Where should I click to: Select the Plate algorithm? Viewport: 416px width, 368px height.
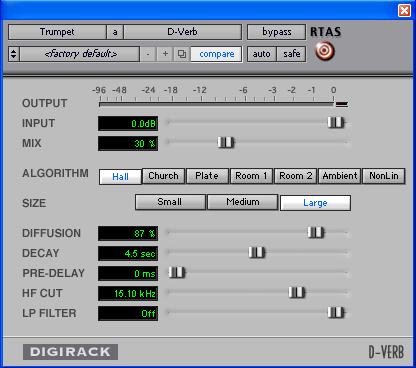click(x=207, y=176)
